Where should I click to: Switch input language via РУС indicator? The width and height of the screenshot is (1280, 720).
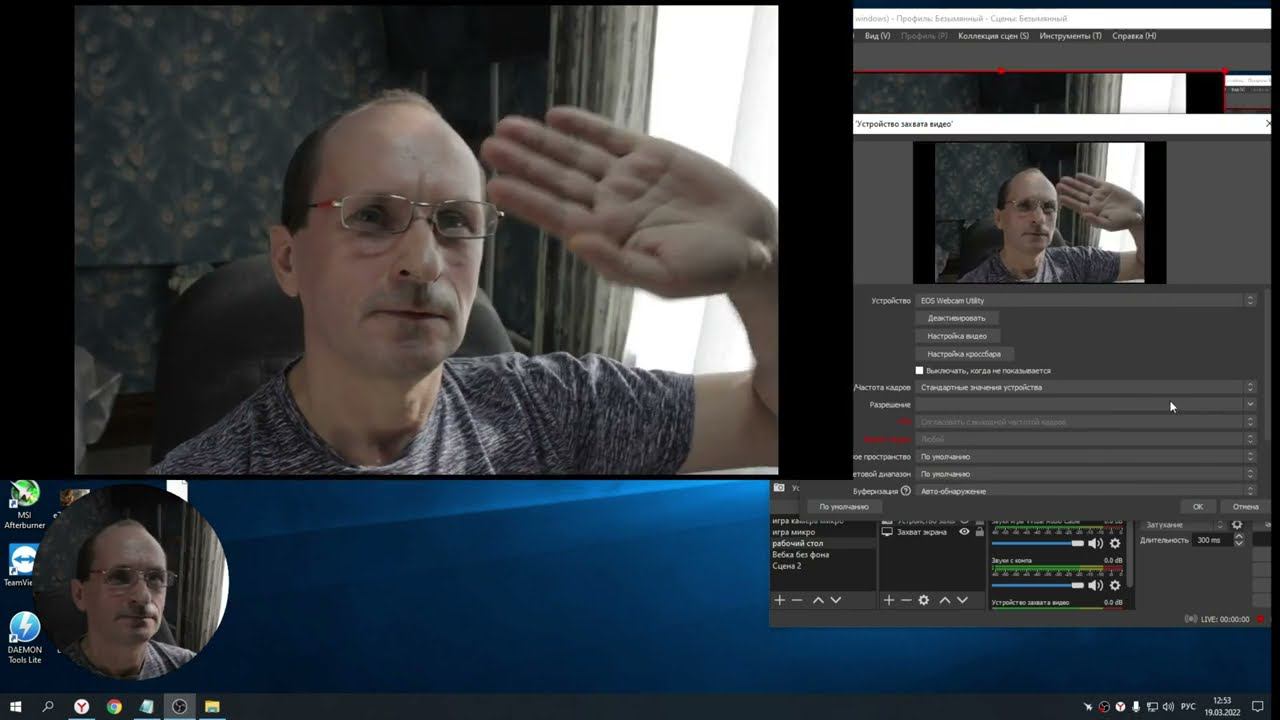pos(1189,707)
